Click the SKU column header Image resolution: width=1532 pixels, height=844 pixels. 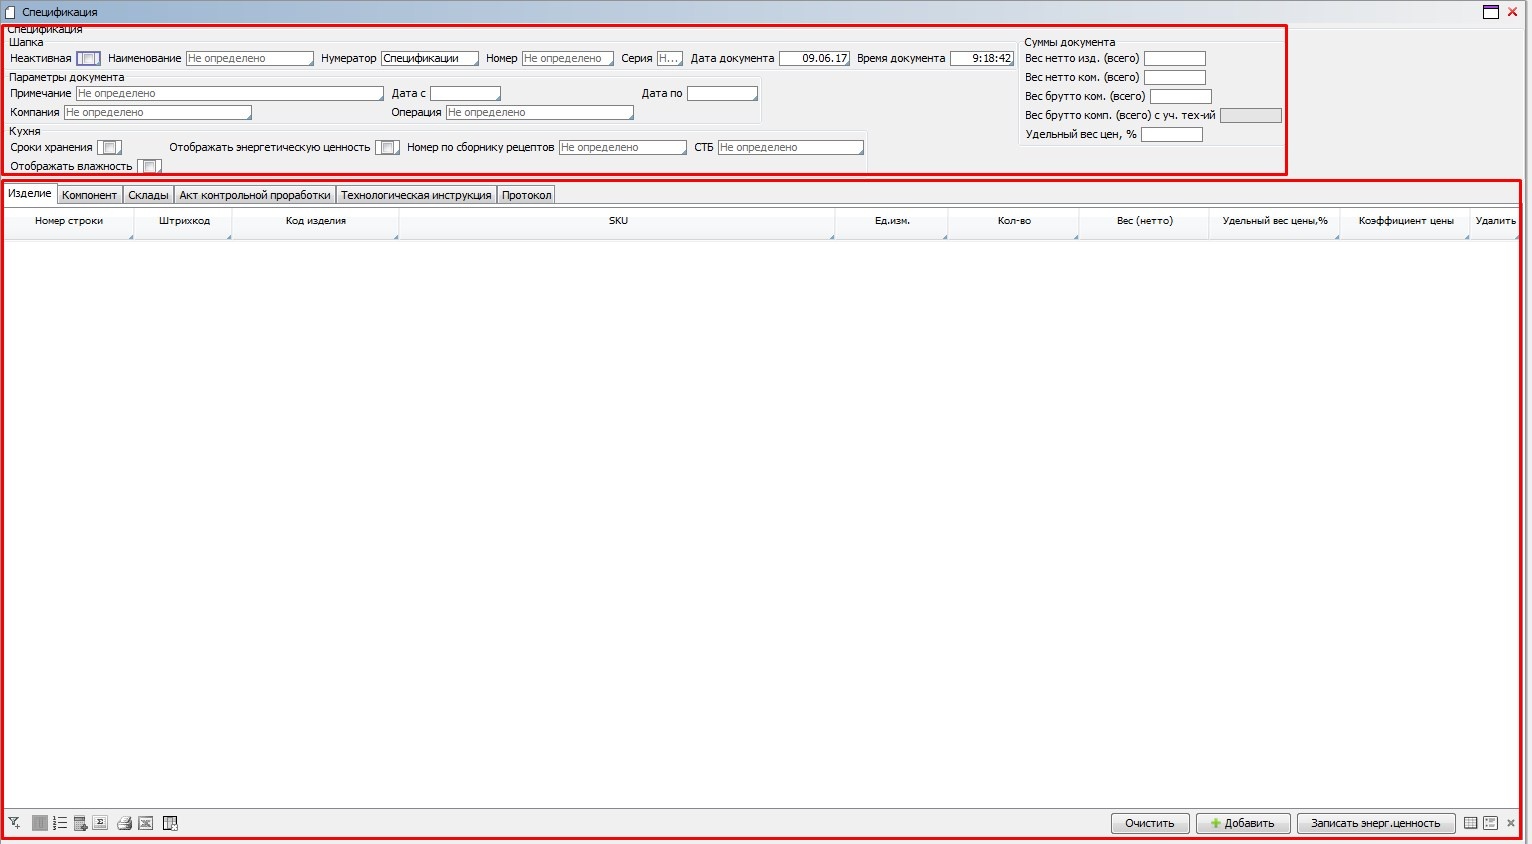pos(618,221)
